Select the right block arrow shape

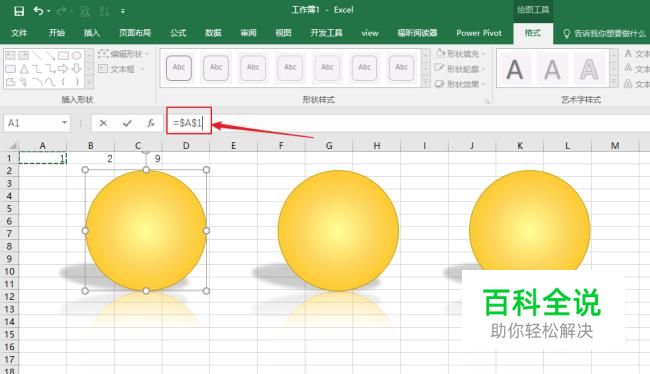pyautogui.click(x=63, y=68)
